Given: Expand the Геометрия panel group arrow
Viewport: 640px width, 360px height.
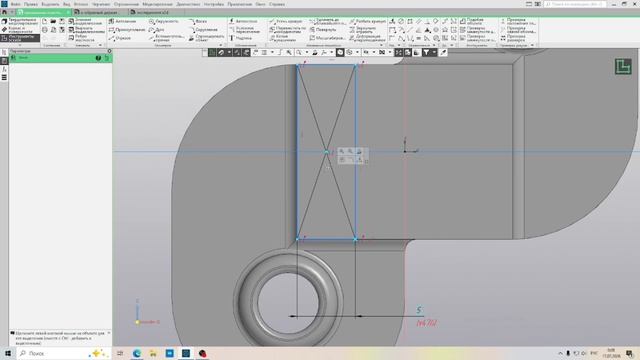Looking at the screenshot, I should [x=221, y=45].
